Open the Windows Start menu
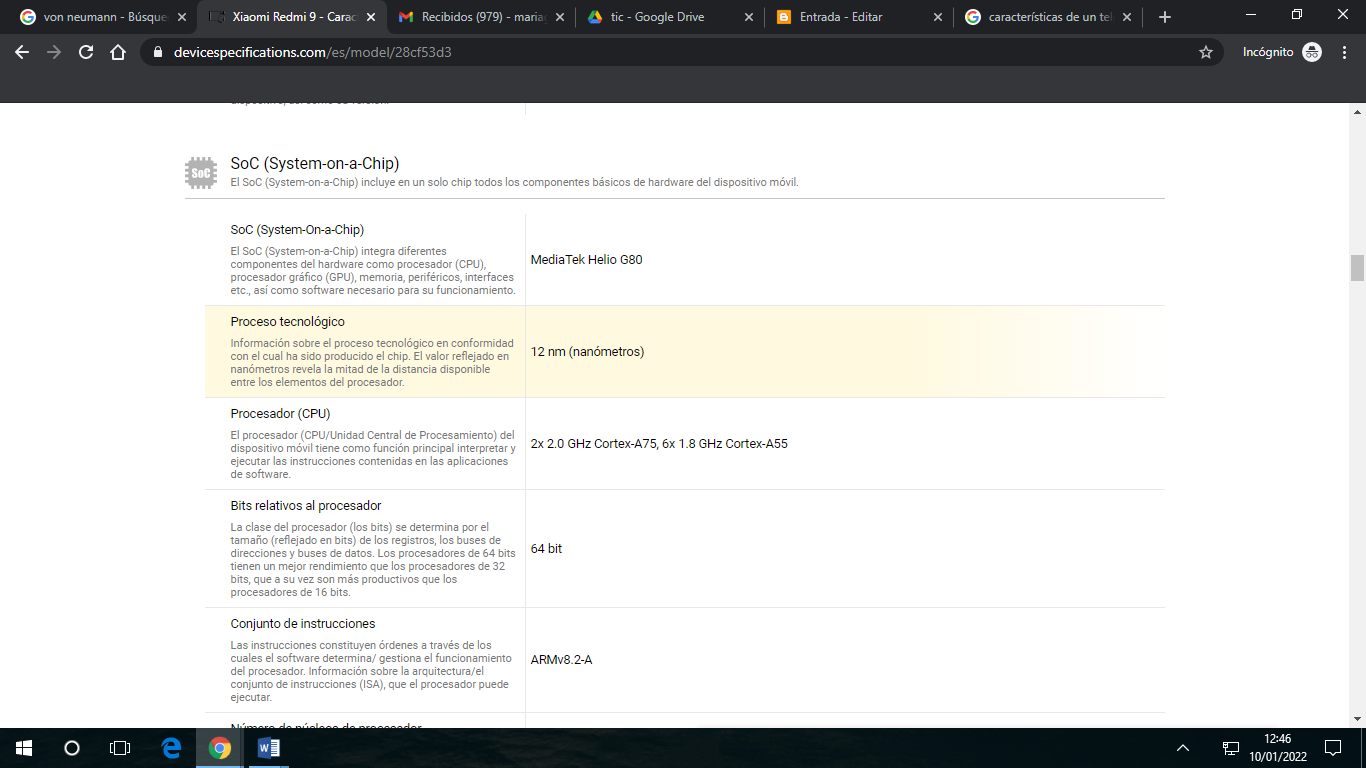This screenshot has height=768, width=1366. pos(24,747)
